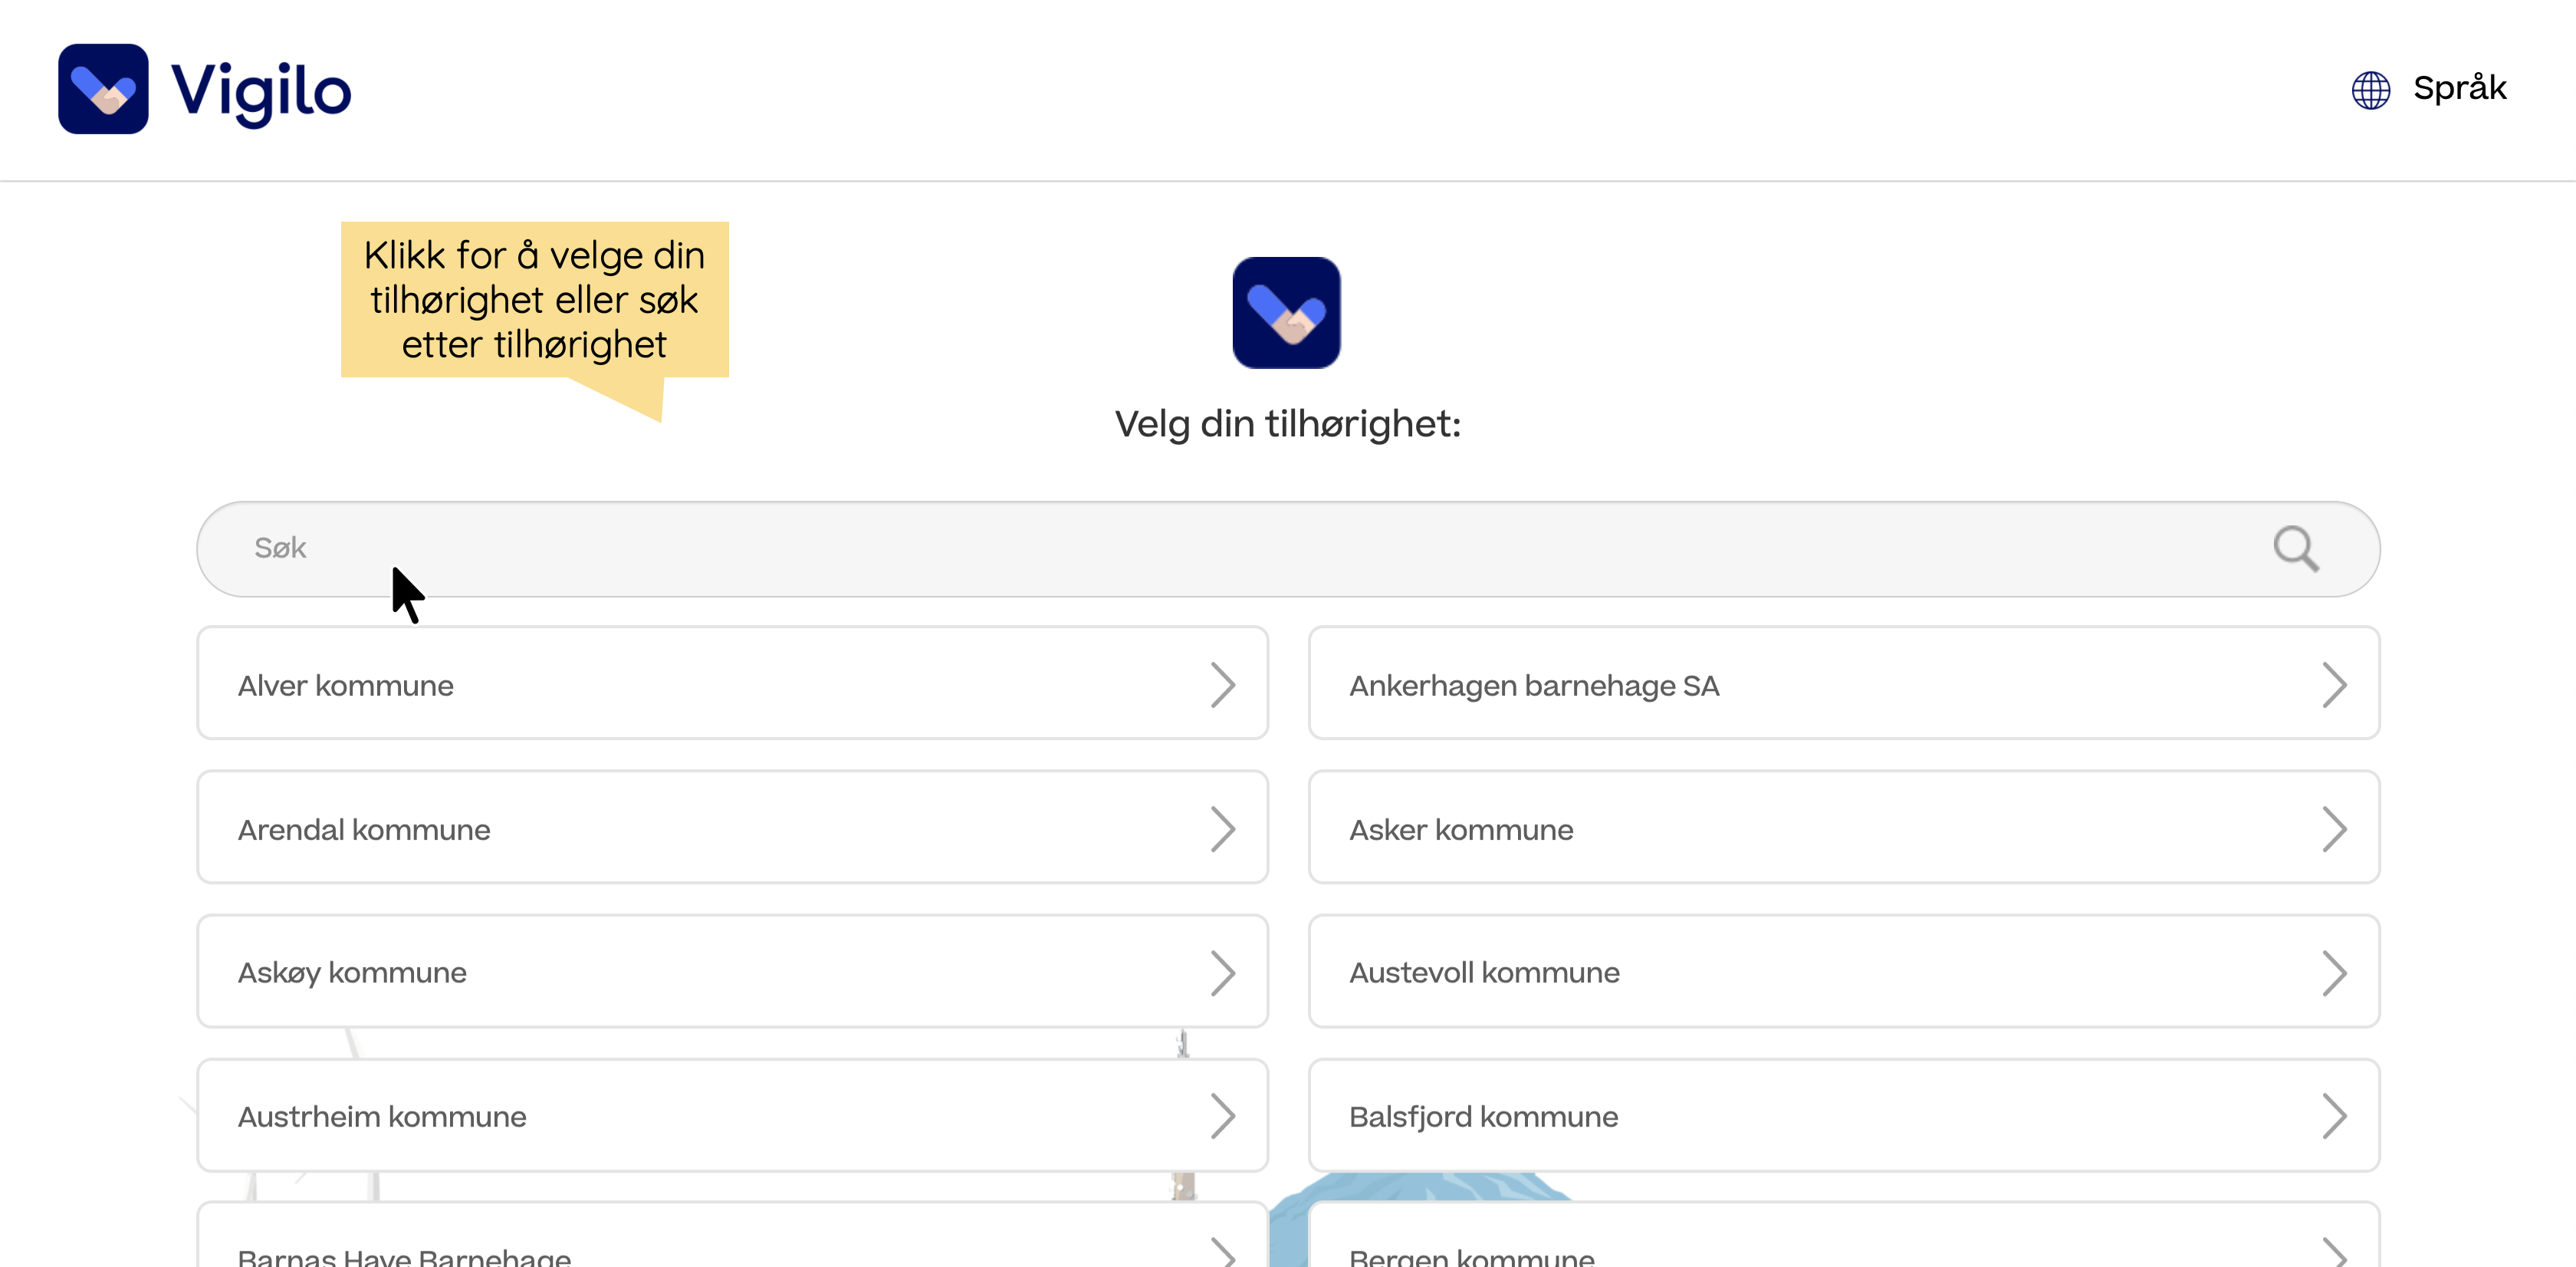The width and height of the screenshot is (2576, 1267).
Task: Click the Vigilo logo in the top left
Action: tap(205, 88)
